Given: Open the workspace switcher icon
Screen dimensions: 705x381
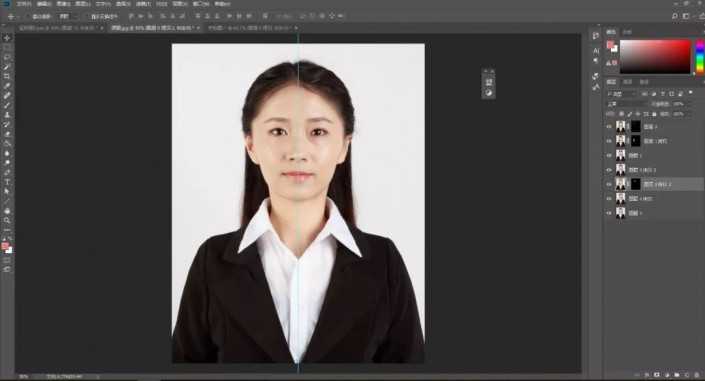Looking at the screenshot, I should click(686, 16).
